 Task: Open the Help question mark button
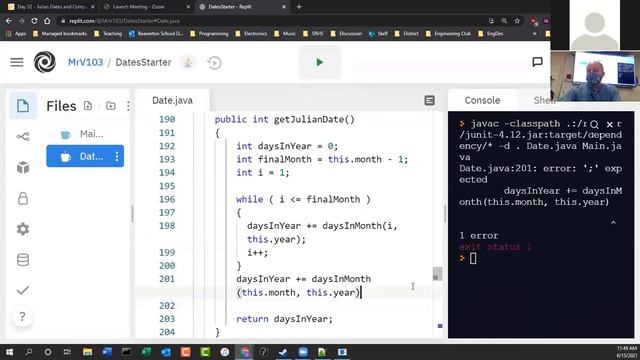pyautogui.click(x=22, y=316)
